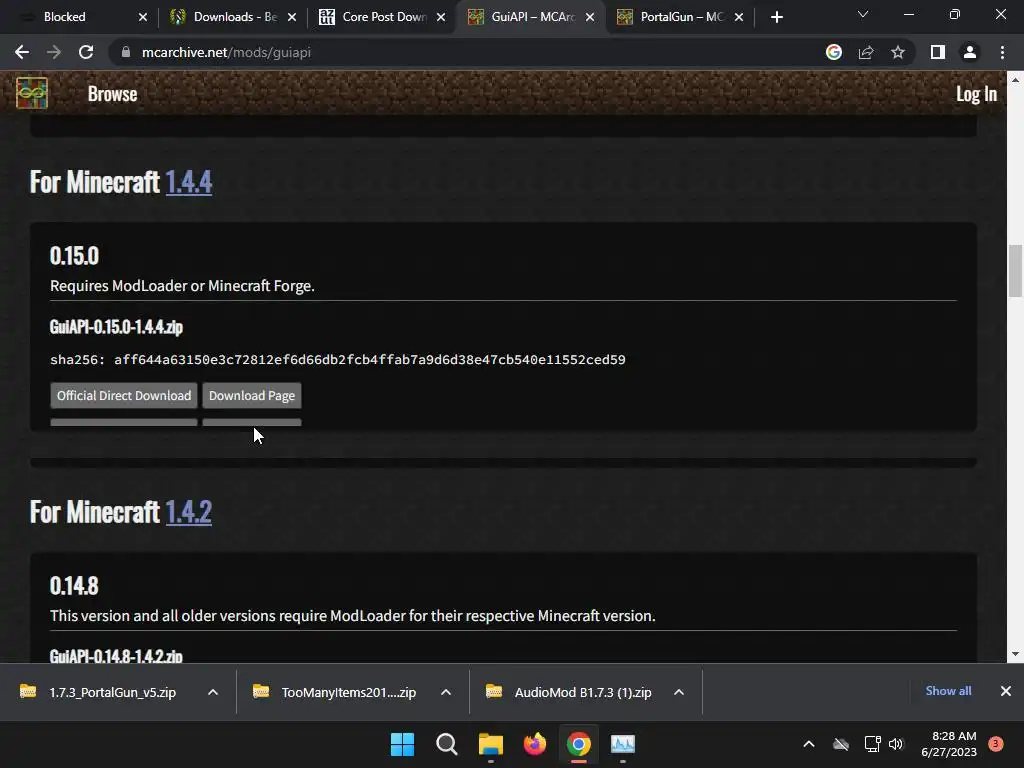1024x768 pixels.
Task: Click the cloud sync tray icon
Action: (x=841, y=744)
